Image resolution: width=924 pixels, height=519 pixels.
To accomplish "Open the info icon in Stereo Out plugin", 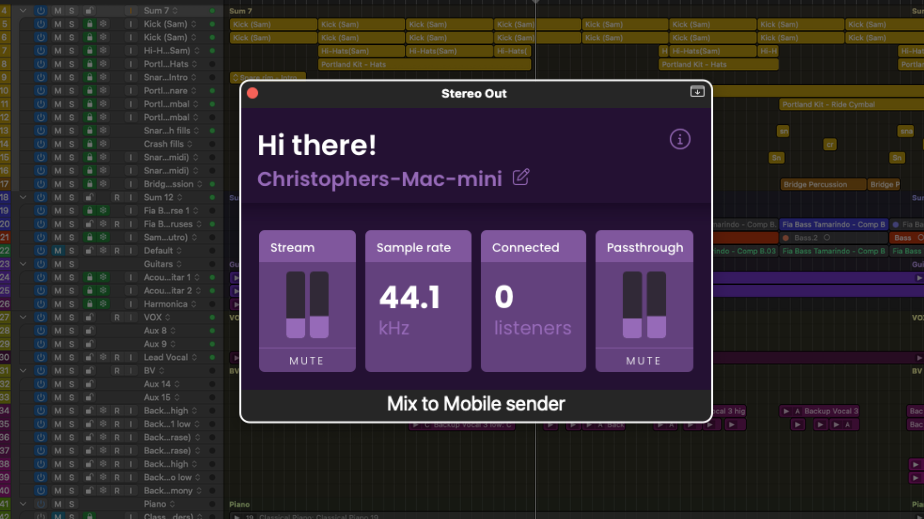I will tap(679, 140).
